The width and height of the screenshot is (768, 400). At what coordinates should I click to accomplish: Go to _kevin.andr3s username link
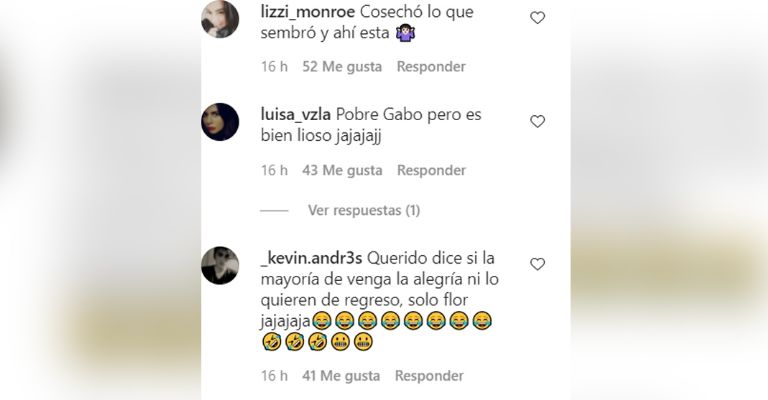[x=311, y=259]
